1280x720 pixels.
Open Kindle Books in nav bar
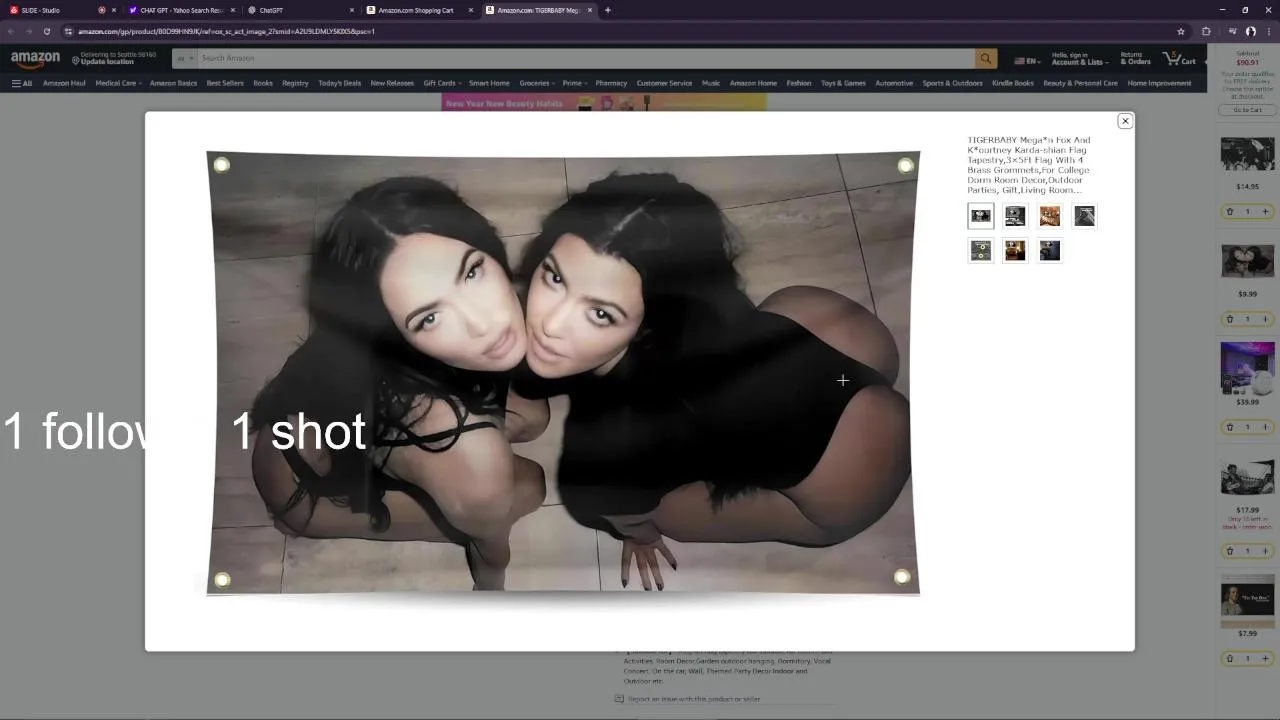(1013, 83)
